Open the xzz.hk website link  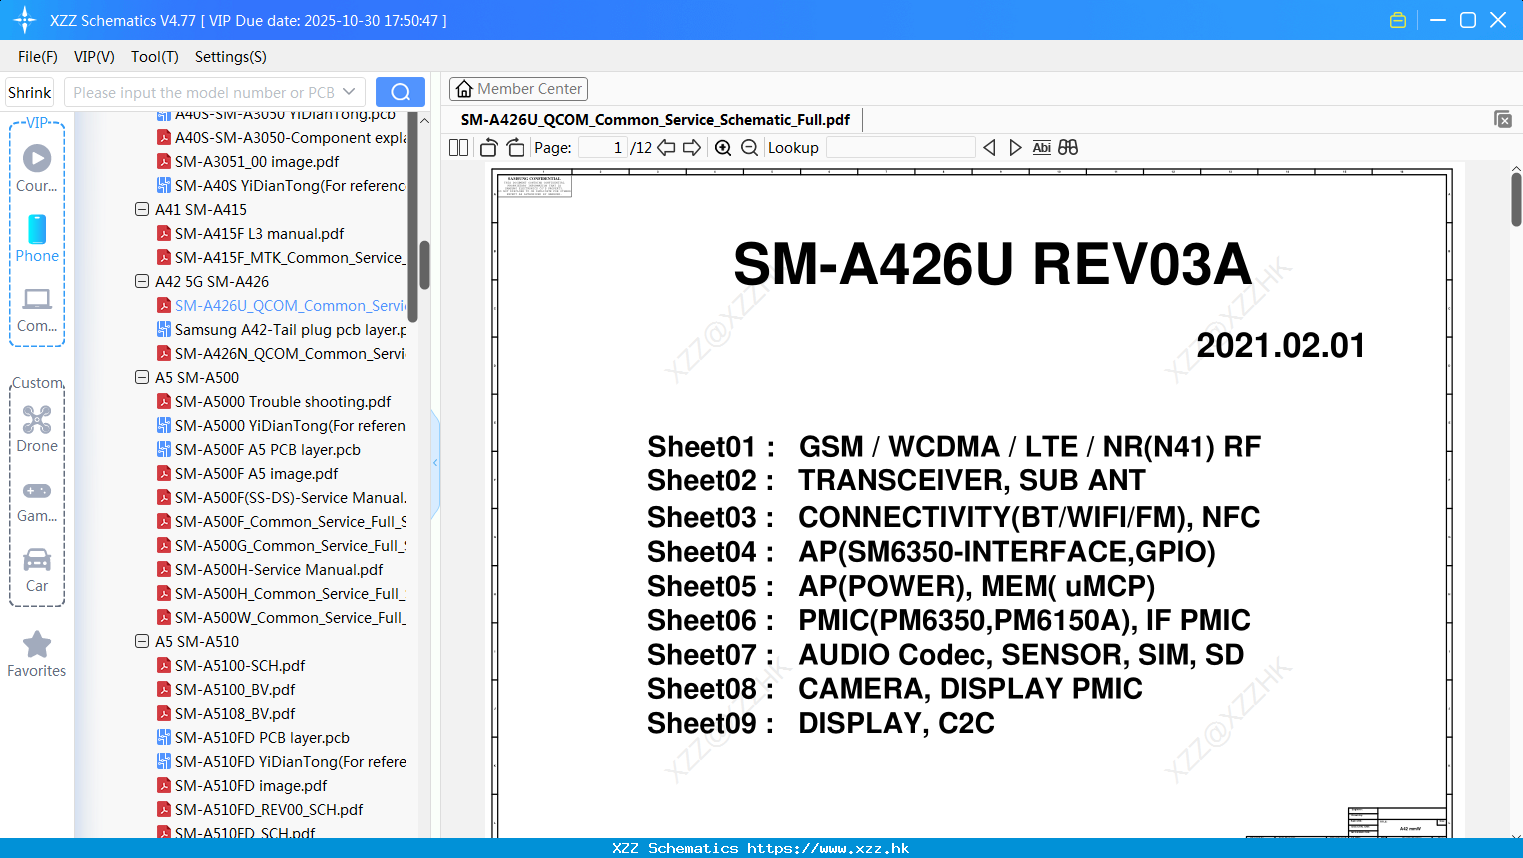pyautogui.click(x=828, y=848)
